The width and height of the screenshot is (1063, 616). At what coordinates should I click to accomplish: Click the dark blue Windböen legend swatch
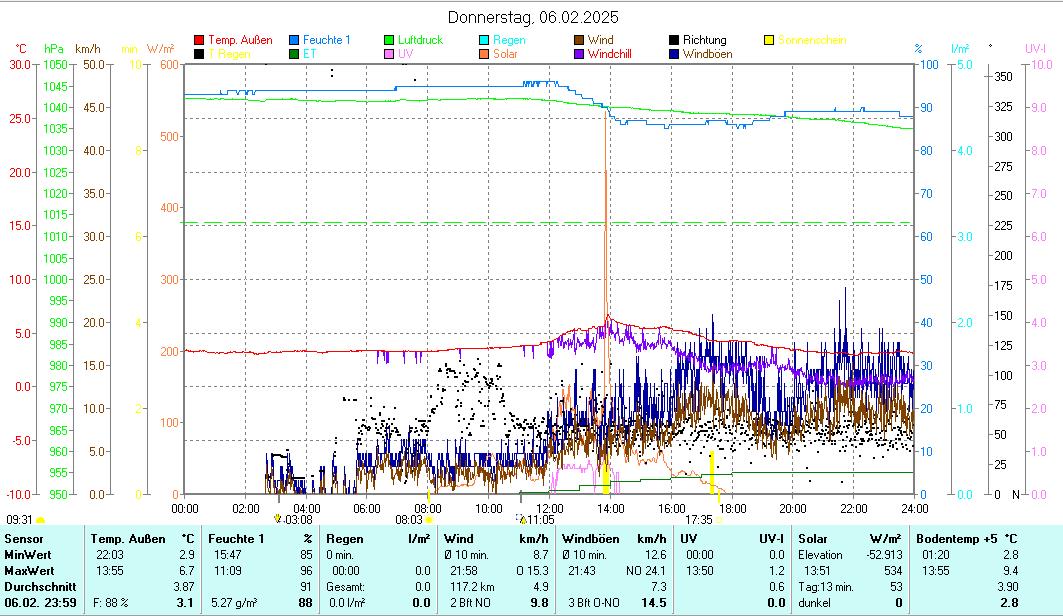click(x=674, y=54)
